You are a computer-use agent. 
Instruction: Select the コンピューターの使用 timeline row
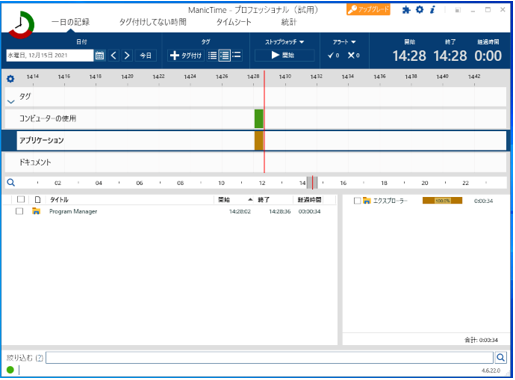click(256, 118)
